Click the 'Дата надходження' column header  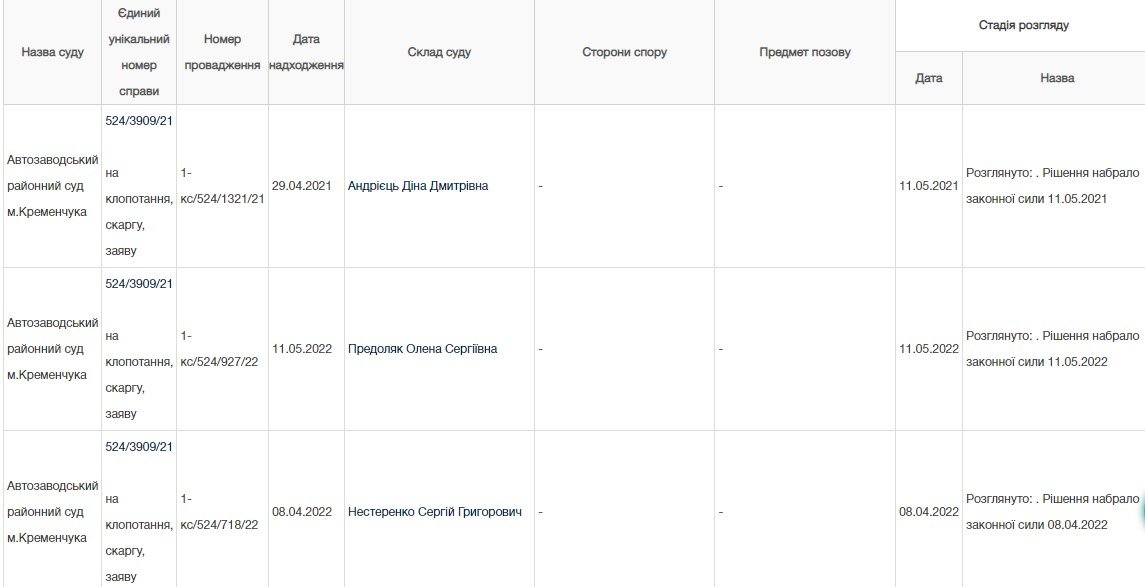pos(306,52)
